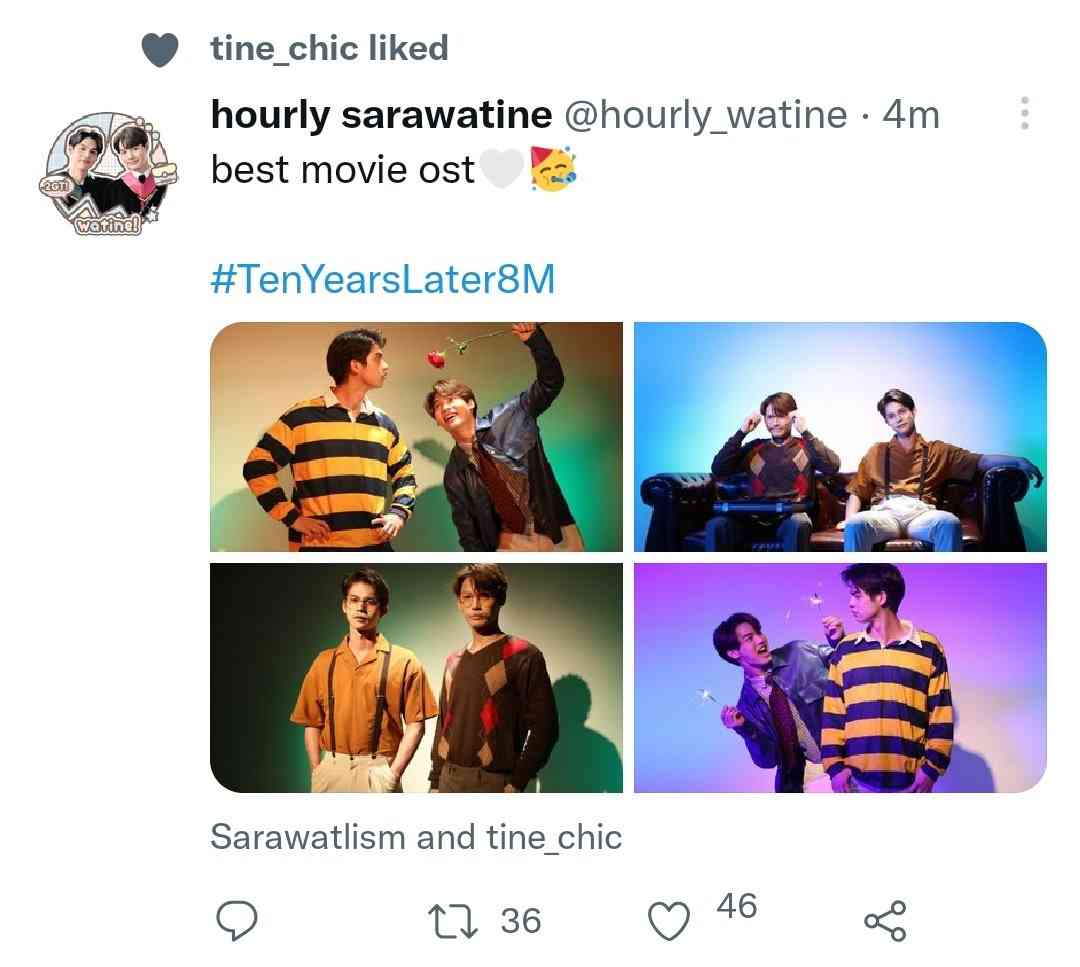
Task: Click the like count 46
Action: 736,906
